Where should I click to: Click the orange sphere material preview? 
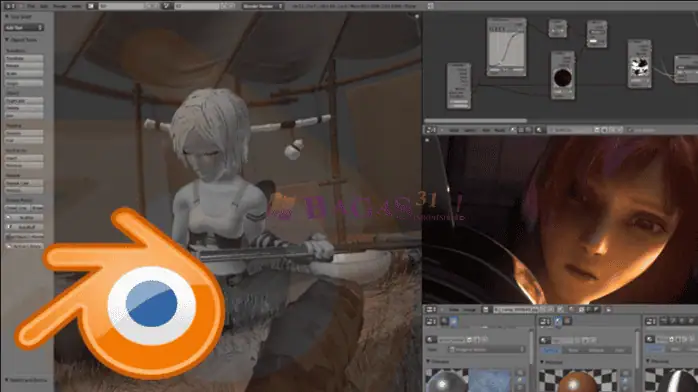pyautogui.click(x=578, y=381)
